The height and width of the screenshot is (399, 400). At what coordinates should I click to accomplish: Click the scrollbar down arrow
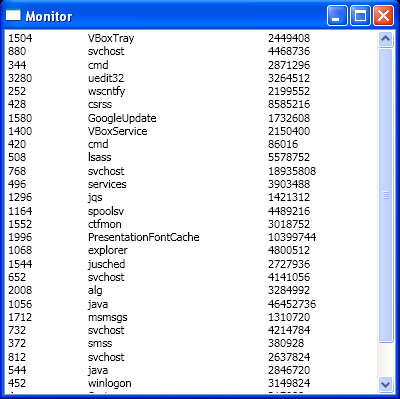(386, 385)
